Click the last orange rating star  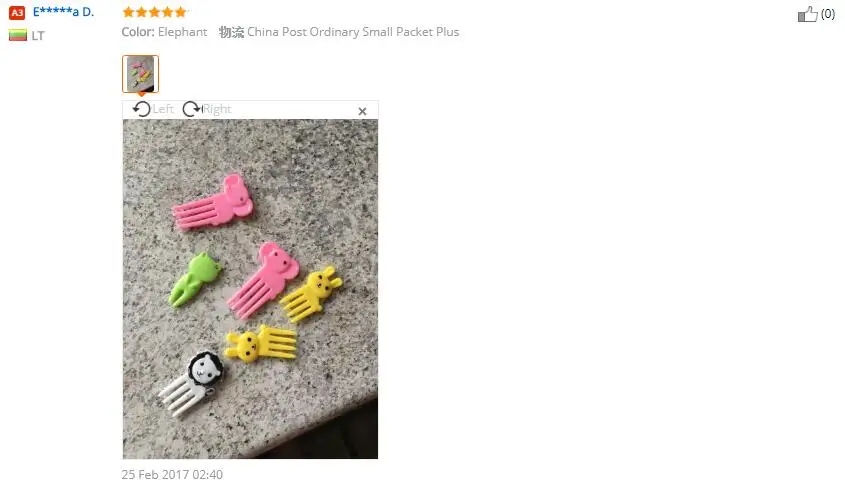tap(181, 12)
